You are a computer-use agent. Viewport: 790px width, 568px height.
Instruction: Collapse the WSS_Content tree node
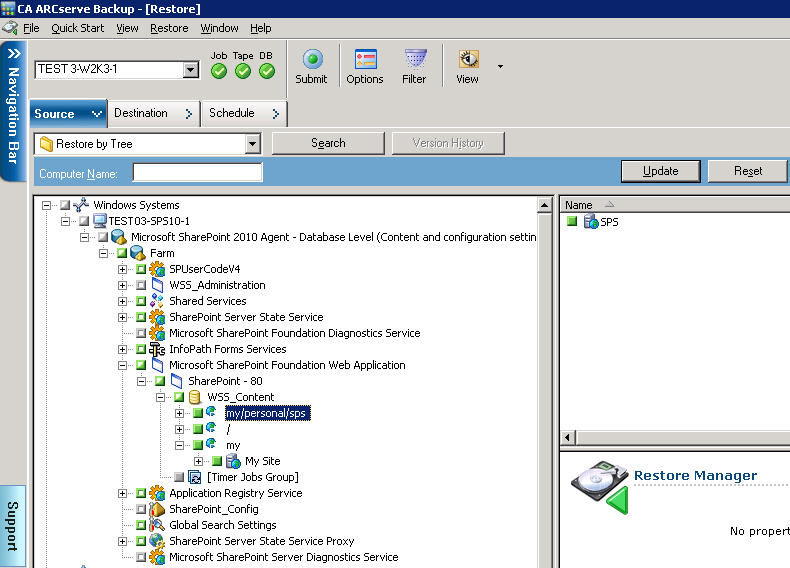pyautogui.click(x=161, y=397)
